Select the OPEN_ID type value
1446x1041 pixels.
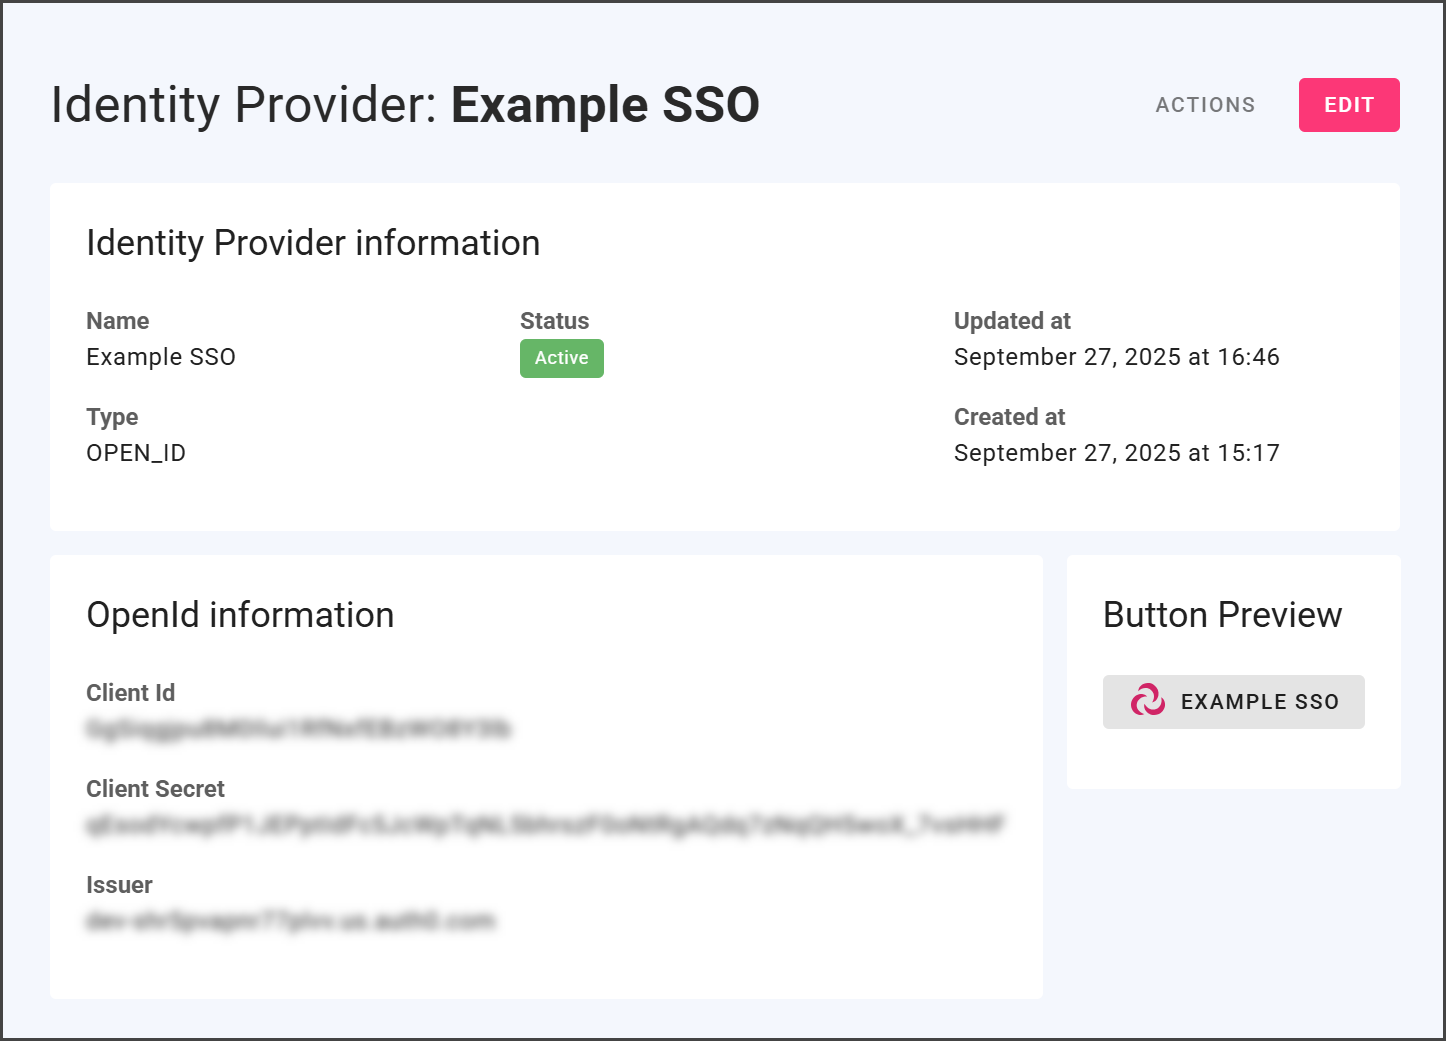click(x=136, y=453)
